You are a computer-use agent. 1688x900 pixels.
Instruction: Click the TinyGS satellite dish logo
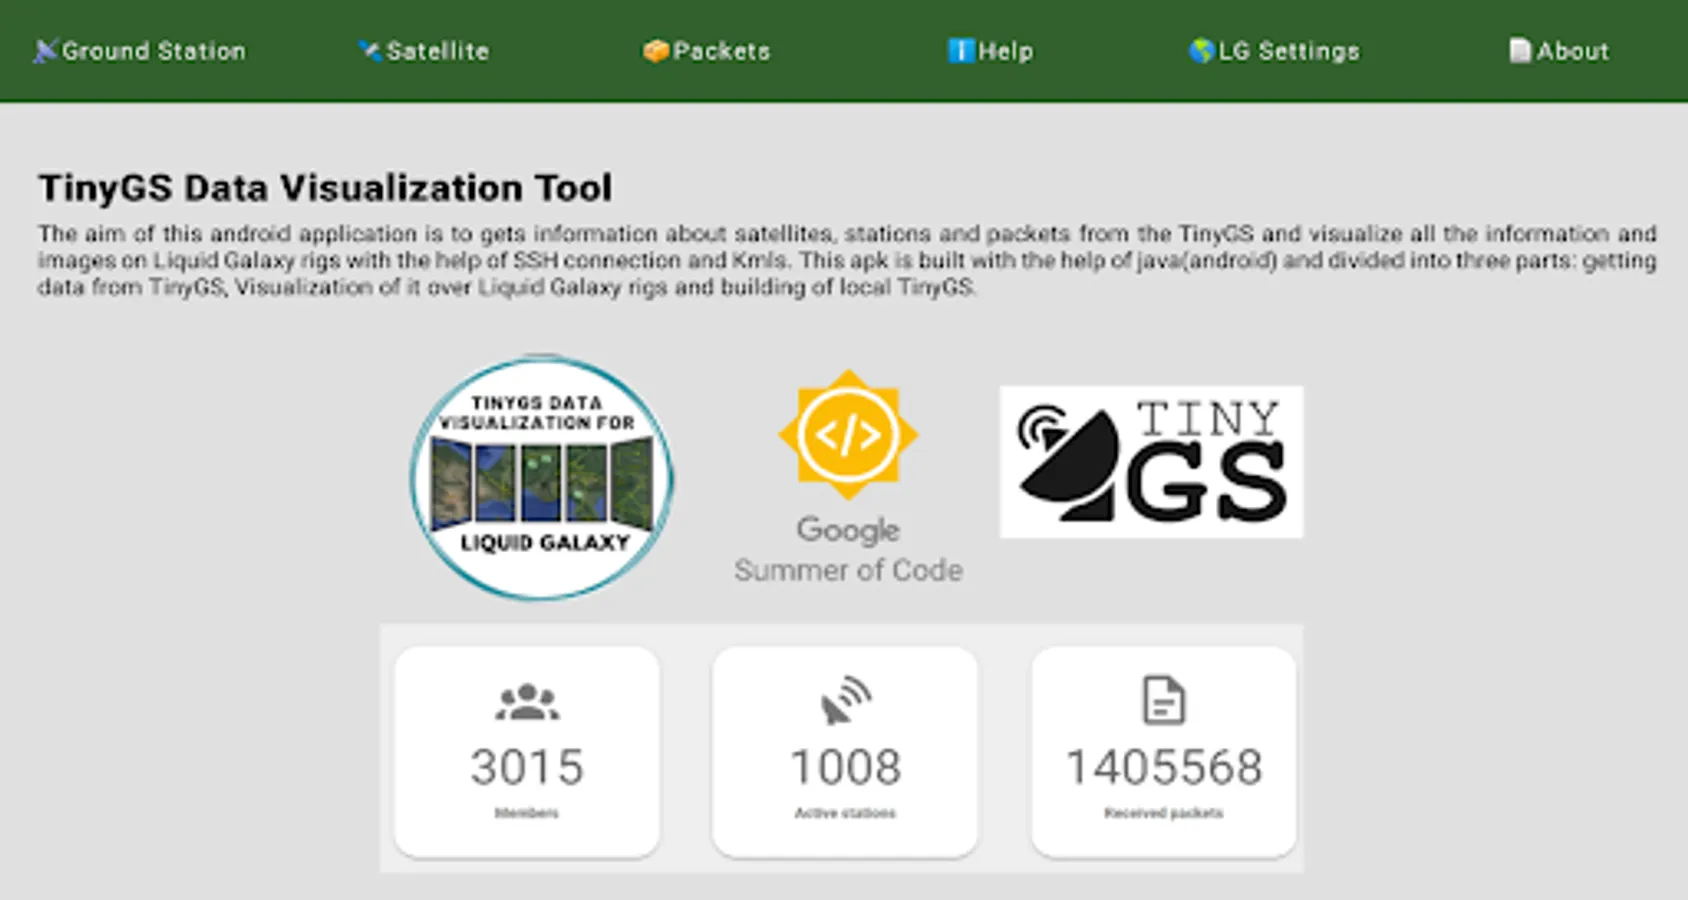(1151, 462)
